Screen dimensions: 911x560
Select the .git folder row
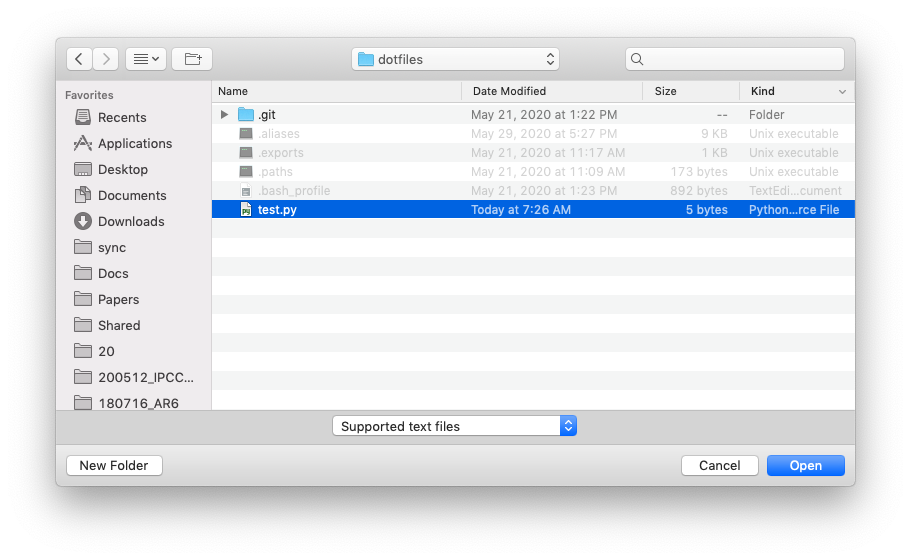point(533,114)
